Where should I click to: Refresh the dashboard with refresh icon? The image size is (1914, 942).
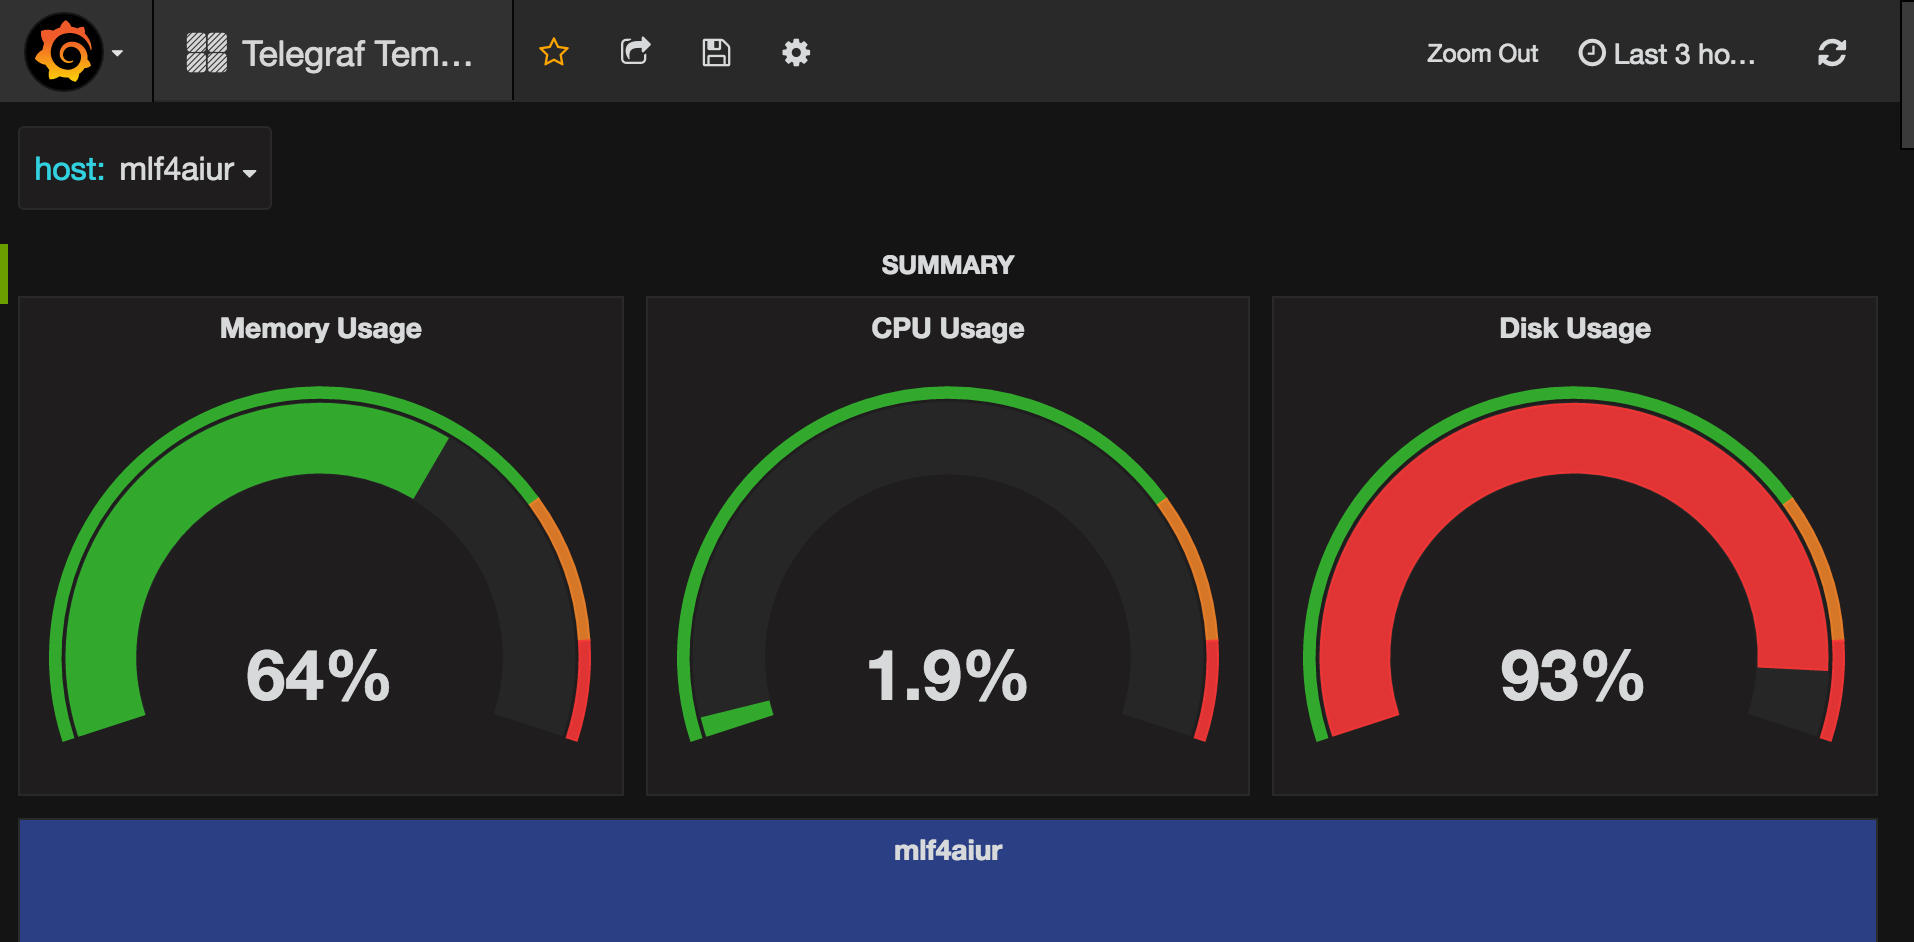pos(1832,52)
